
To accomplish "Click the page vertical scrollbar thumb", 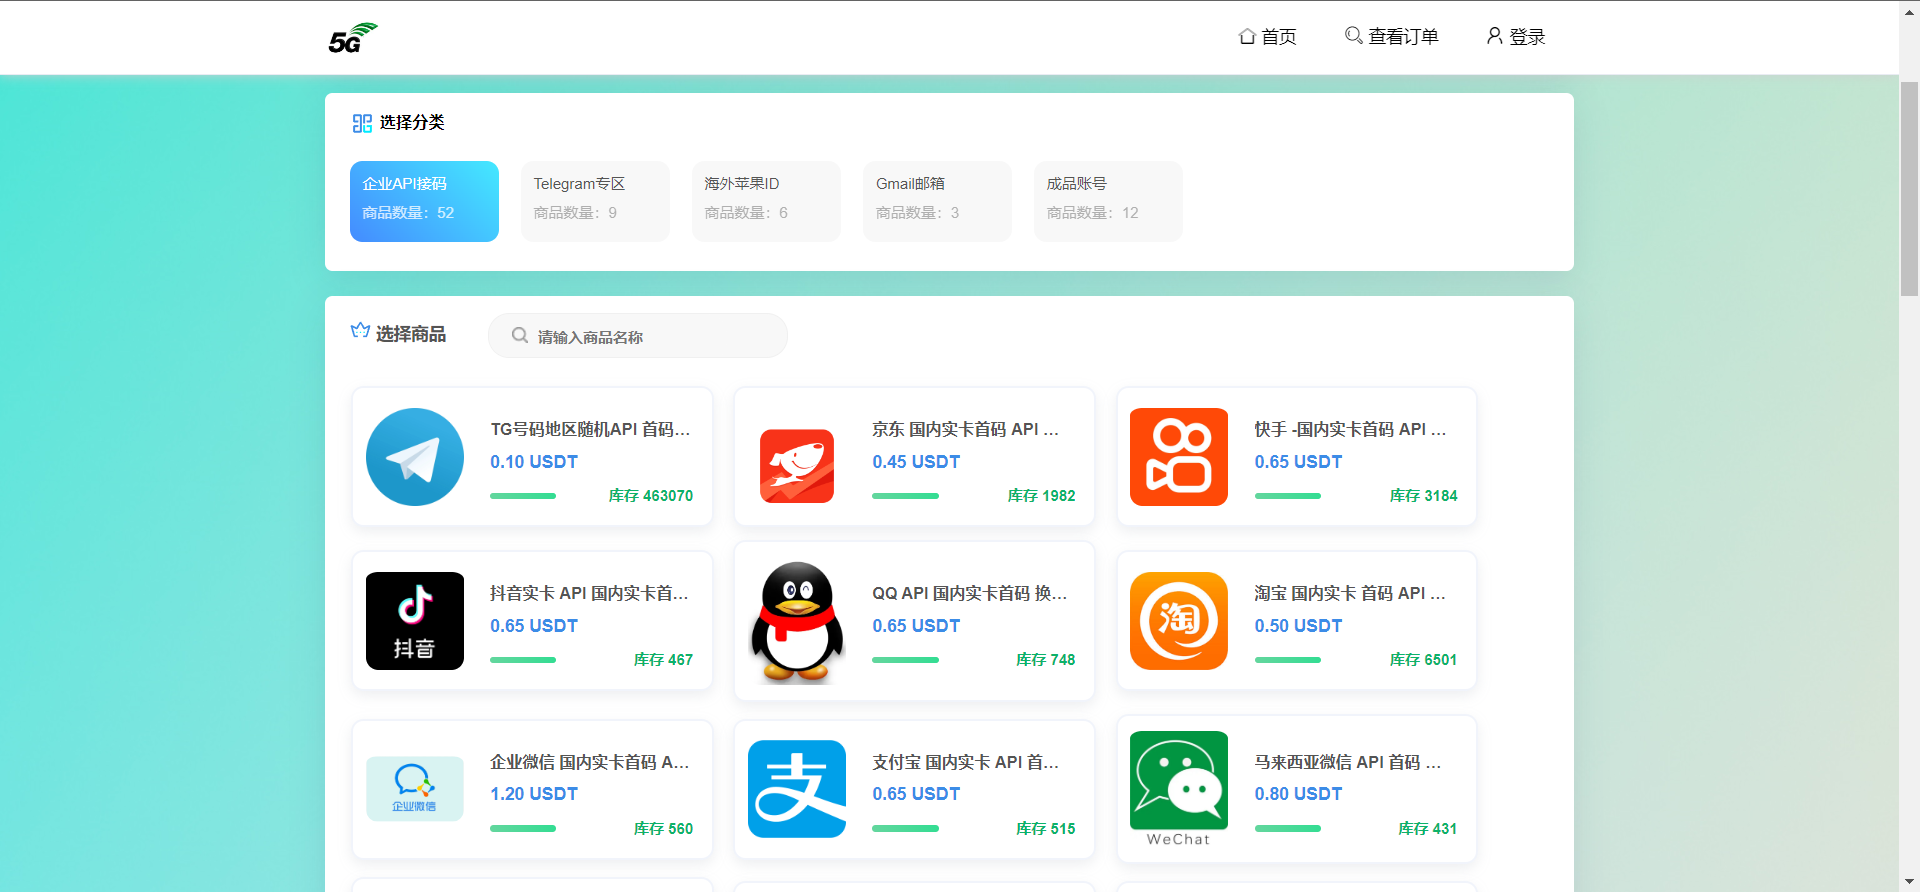I will pos(1909,188).
